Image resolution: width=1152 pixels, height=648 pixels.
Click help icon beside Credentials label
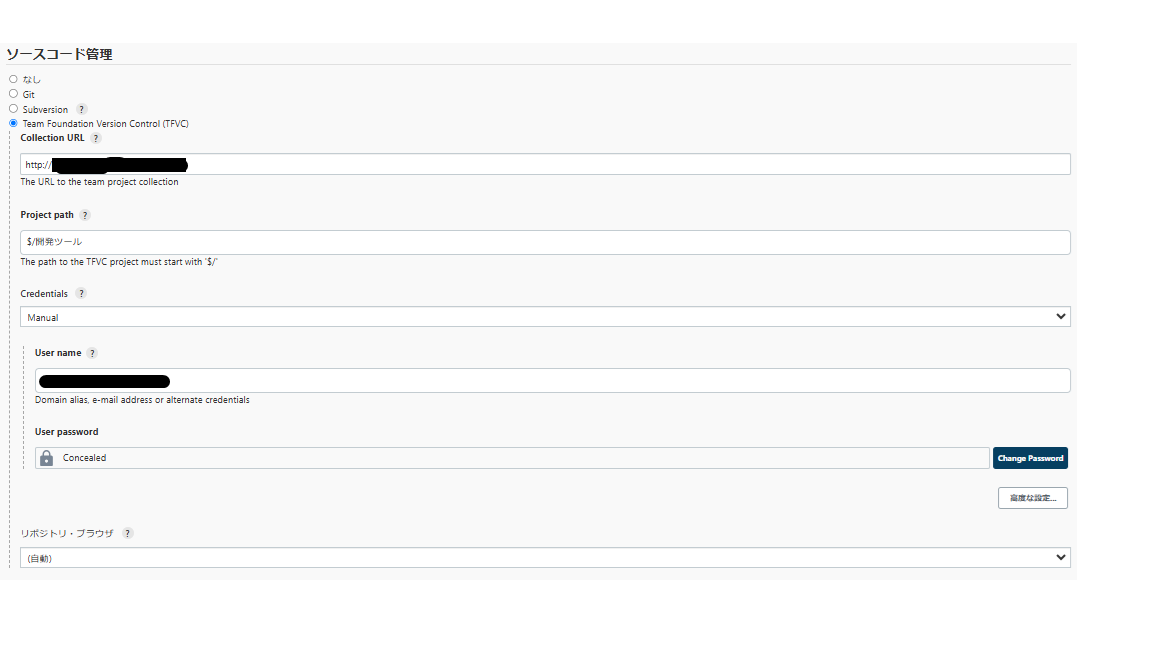pos(81,293)
